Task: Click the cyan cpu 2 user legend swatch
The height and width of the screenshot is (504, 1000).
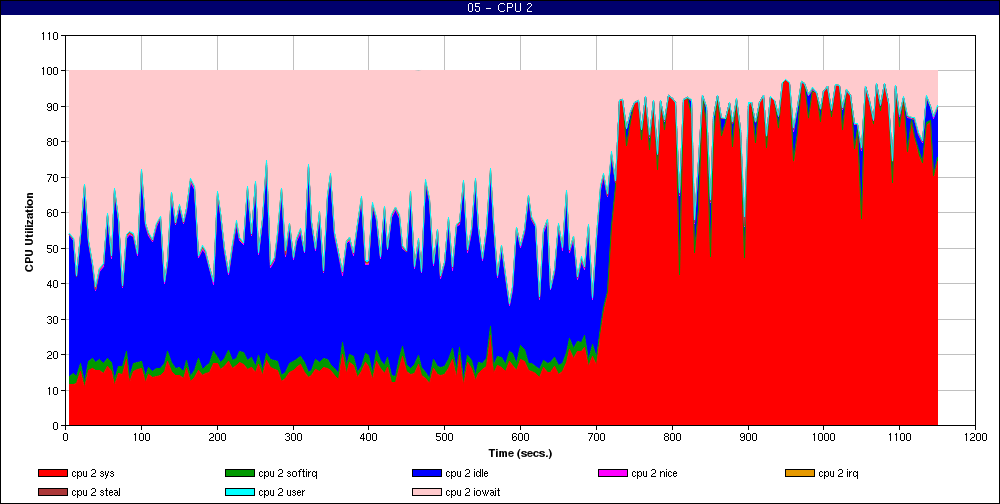Action: (240, 493)
